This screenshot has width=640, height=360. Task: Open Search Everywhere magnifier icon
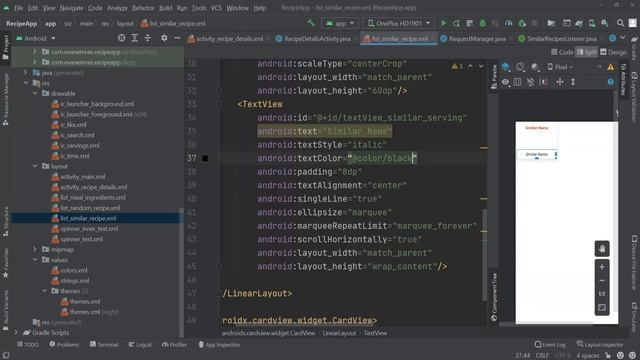620,23
